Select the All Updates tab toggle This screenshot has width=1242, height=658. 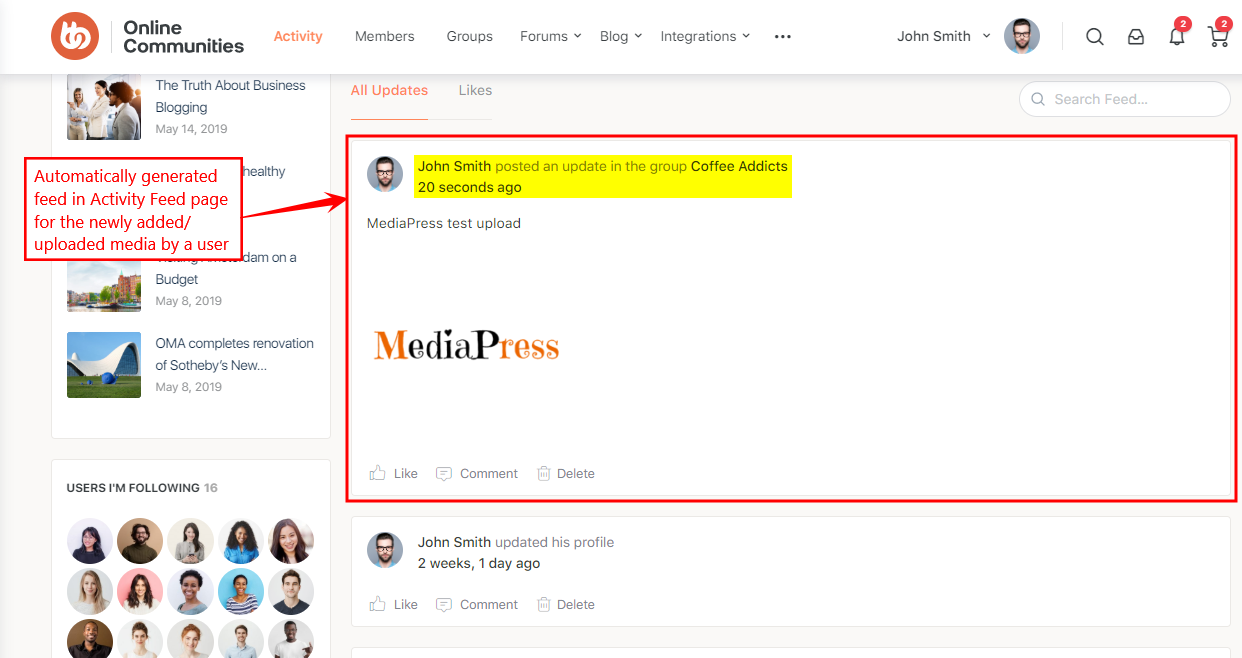(x=389, y=90)
